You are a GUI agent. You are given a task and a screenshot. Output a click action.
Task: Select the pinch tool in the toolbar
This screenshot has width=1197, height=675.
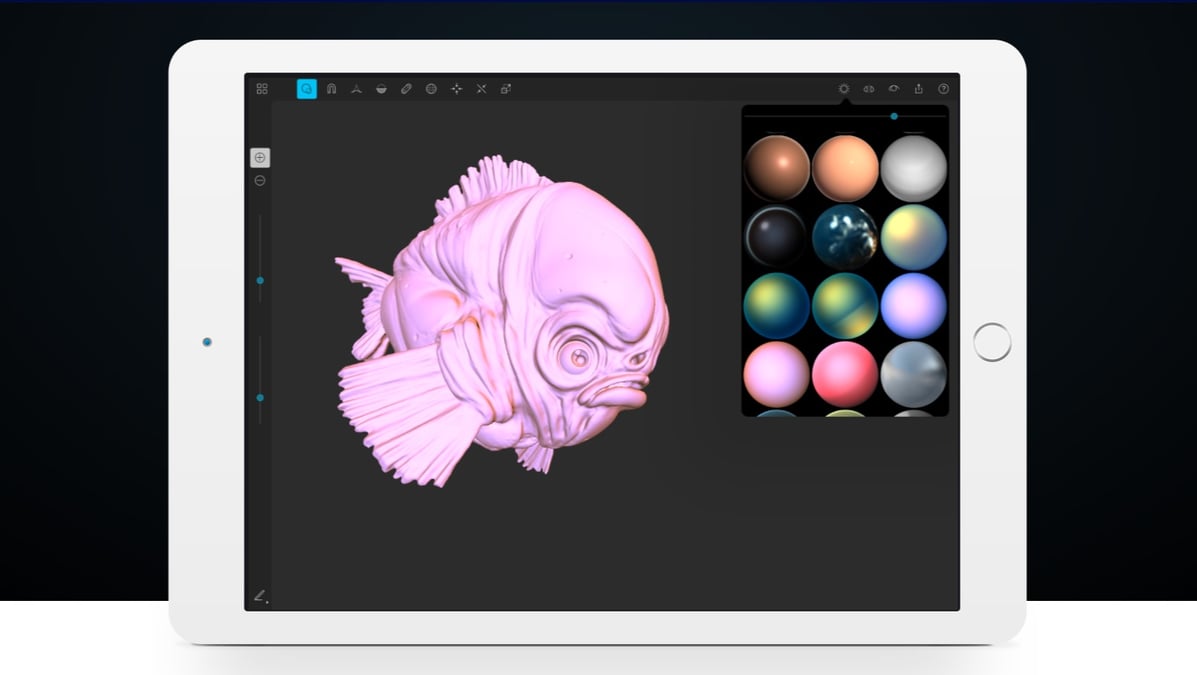356,89
